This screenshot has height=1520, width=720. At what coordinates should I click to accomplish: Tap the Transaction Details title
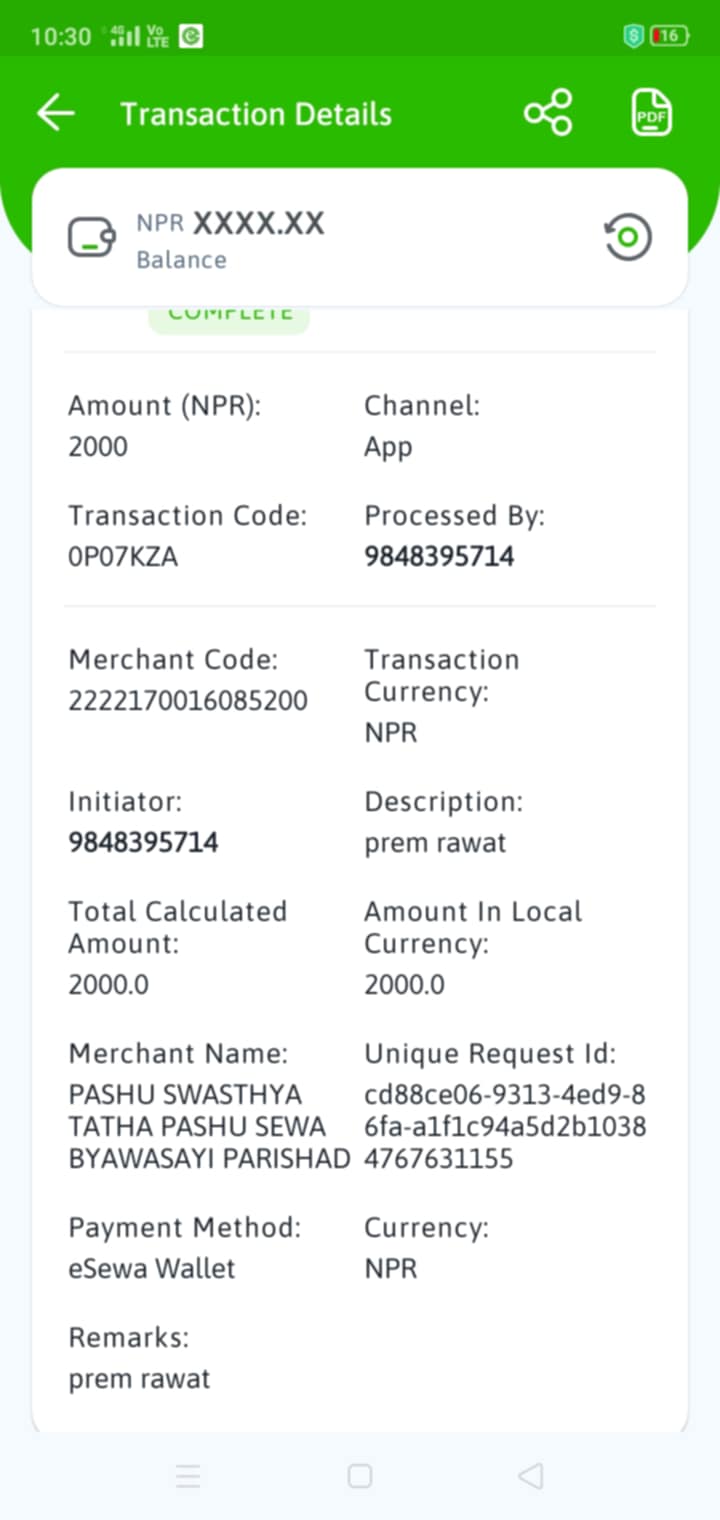click(256, 114)
